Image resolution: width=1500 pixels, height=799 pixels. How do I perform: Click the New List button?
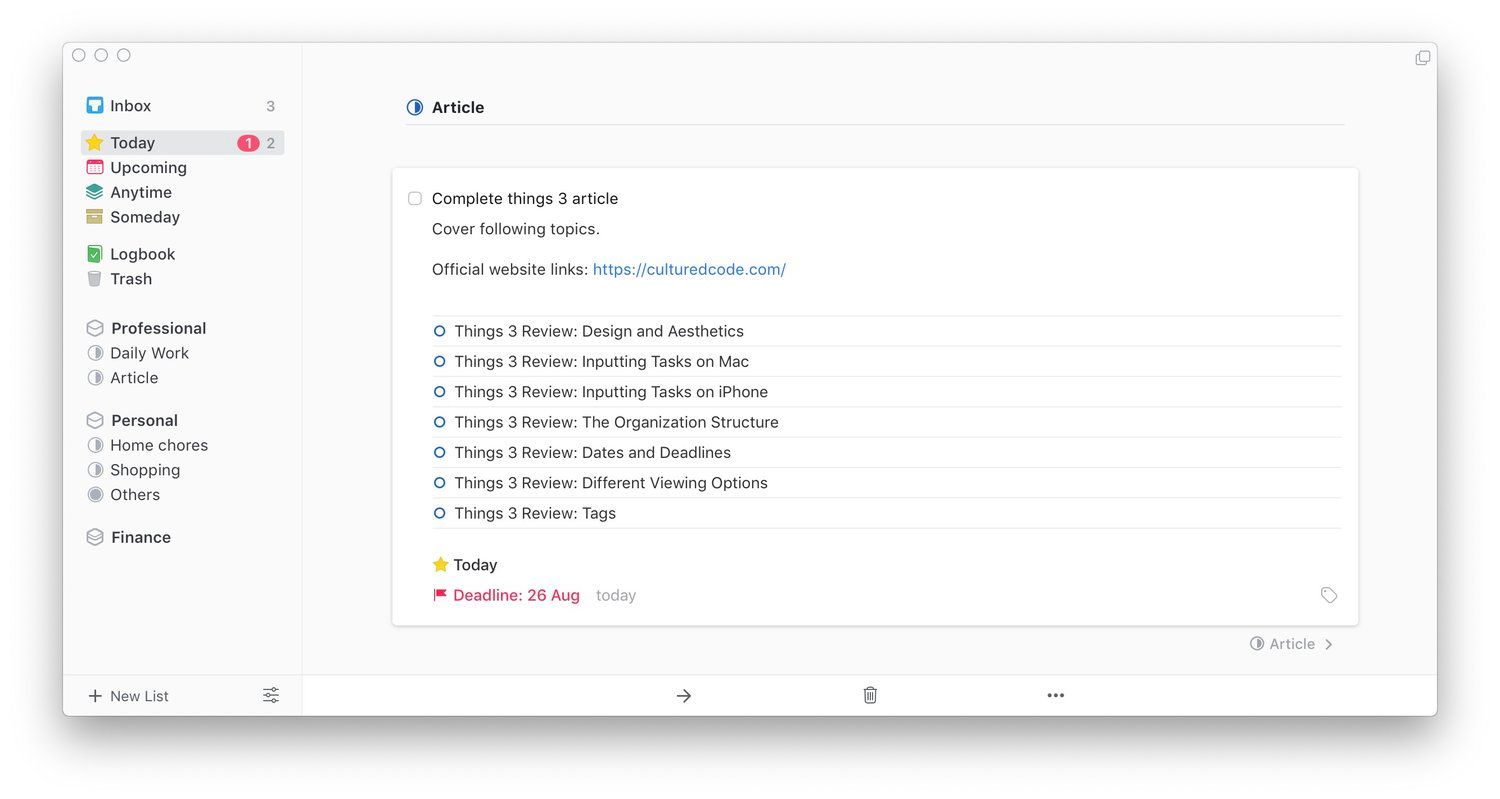[128, 696]
